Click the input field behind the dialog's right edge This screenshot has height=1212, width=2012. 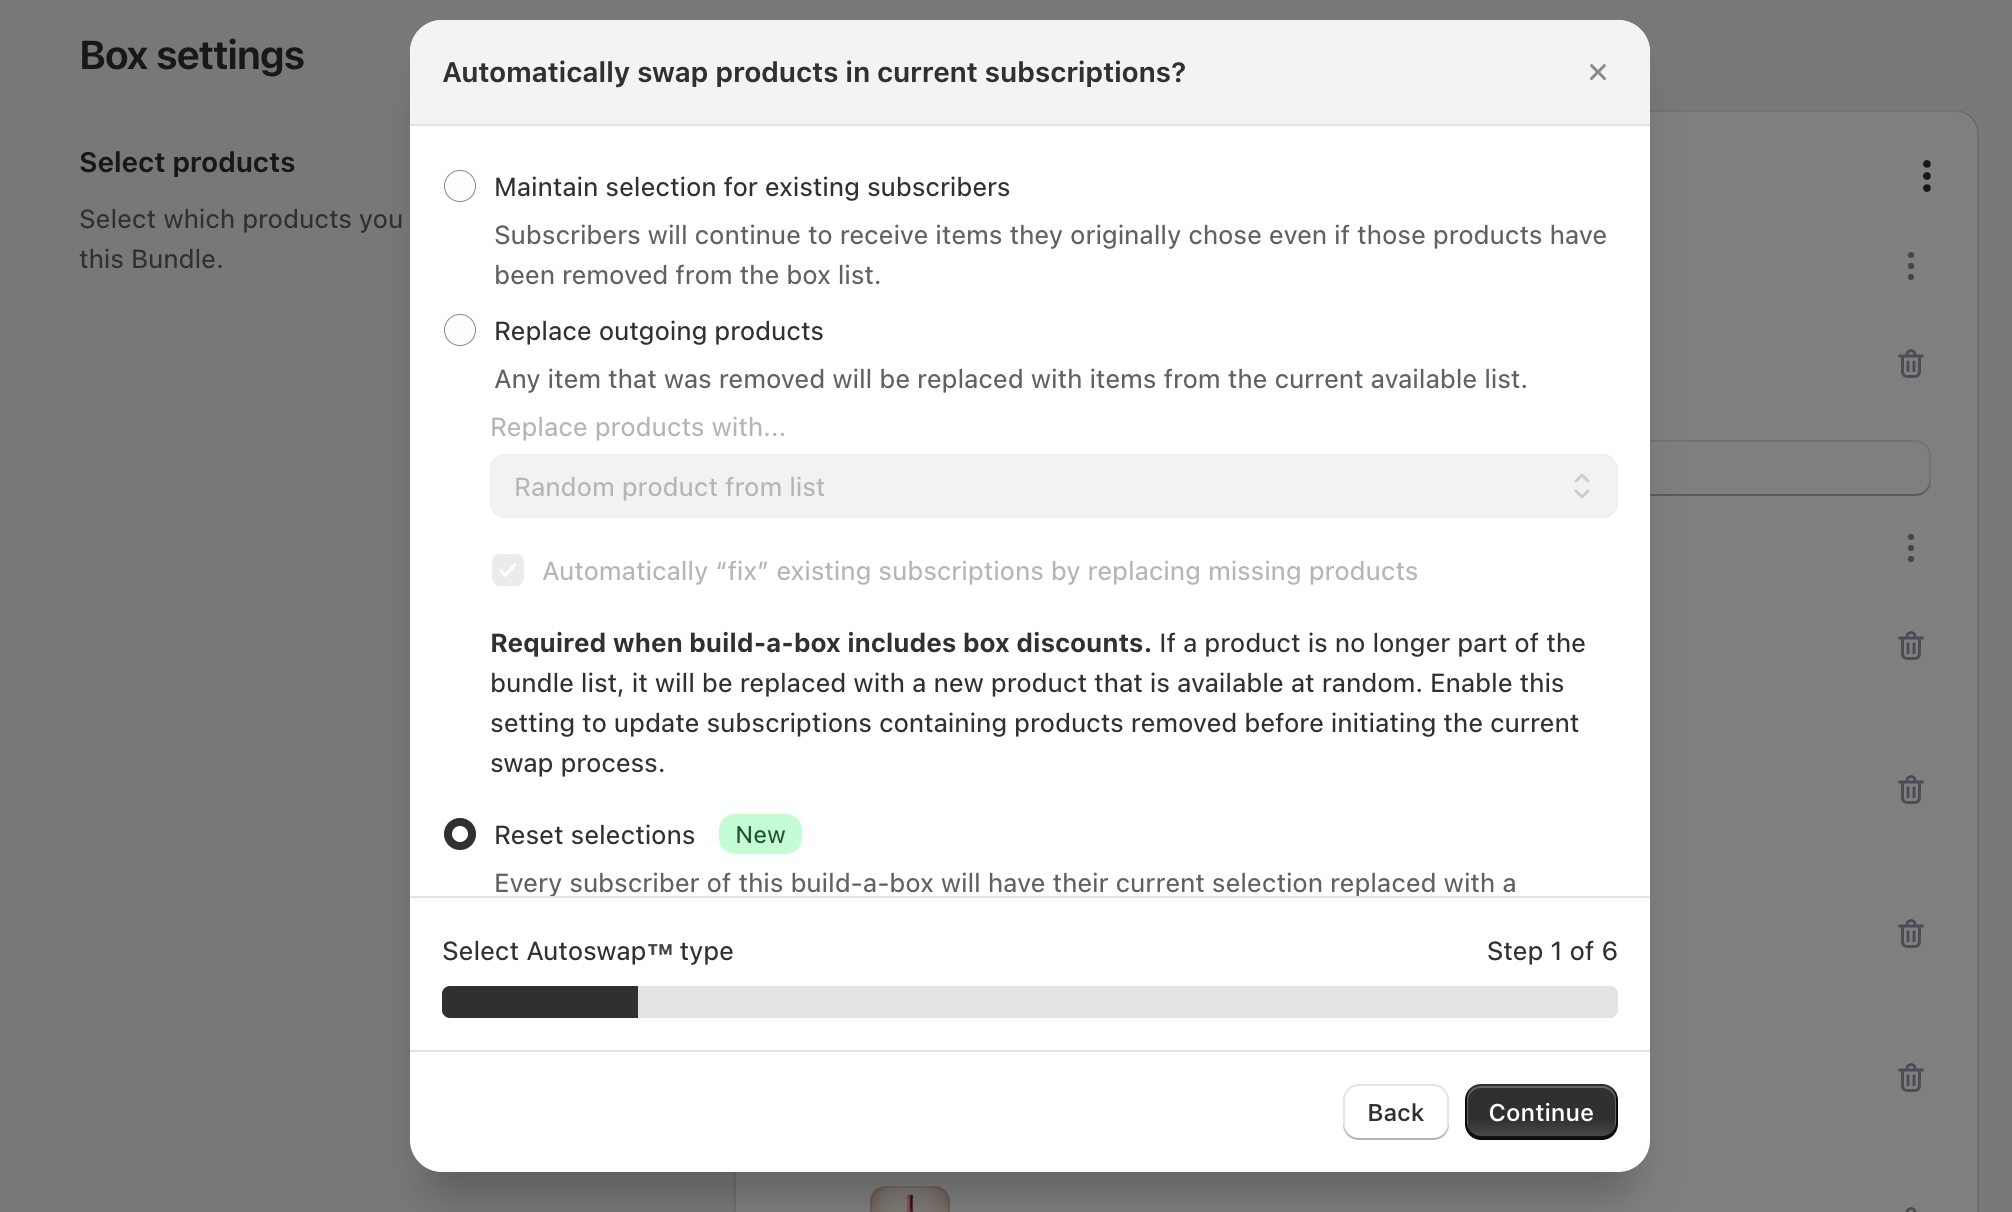[1790, 468]
